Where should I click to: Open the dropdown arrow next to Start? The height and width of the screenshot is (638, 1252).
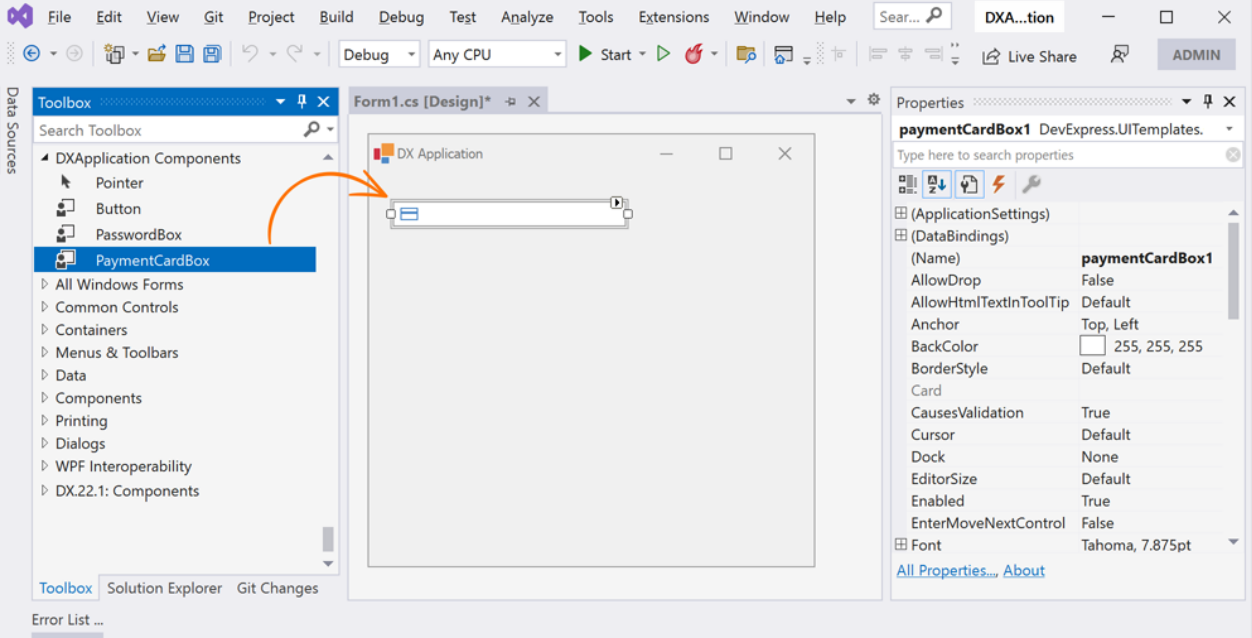643,54
